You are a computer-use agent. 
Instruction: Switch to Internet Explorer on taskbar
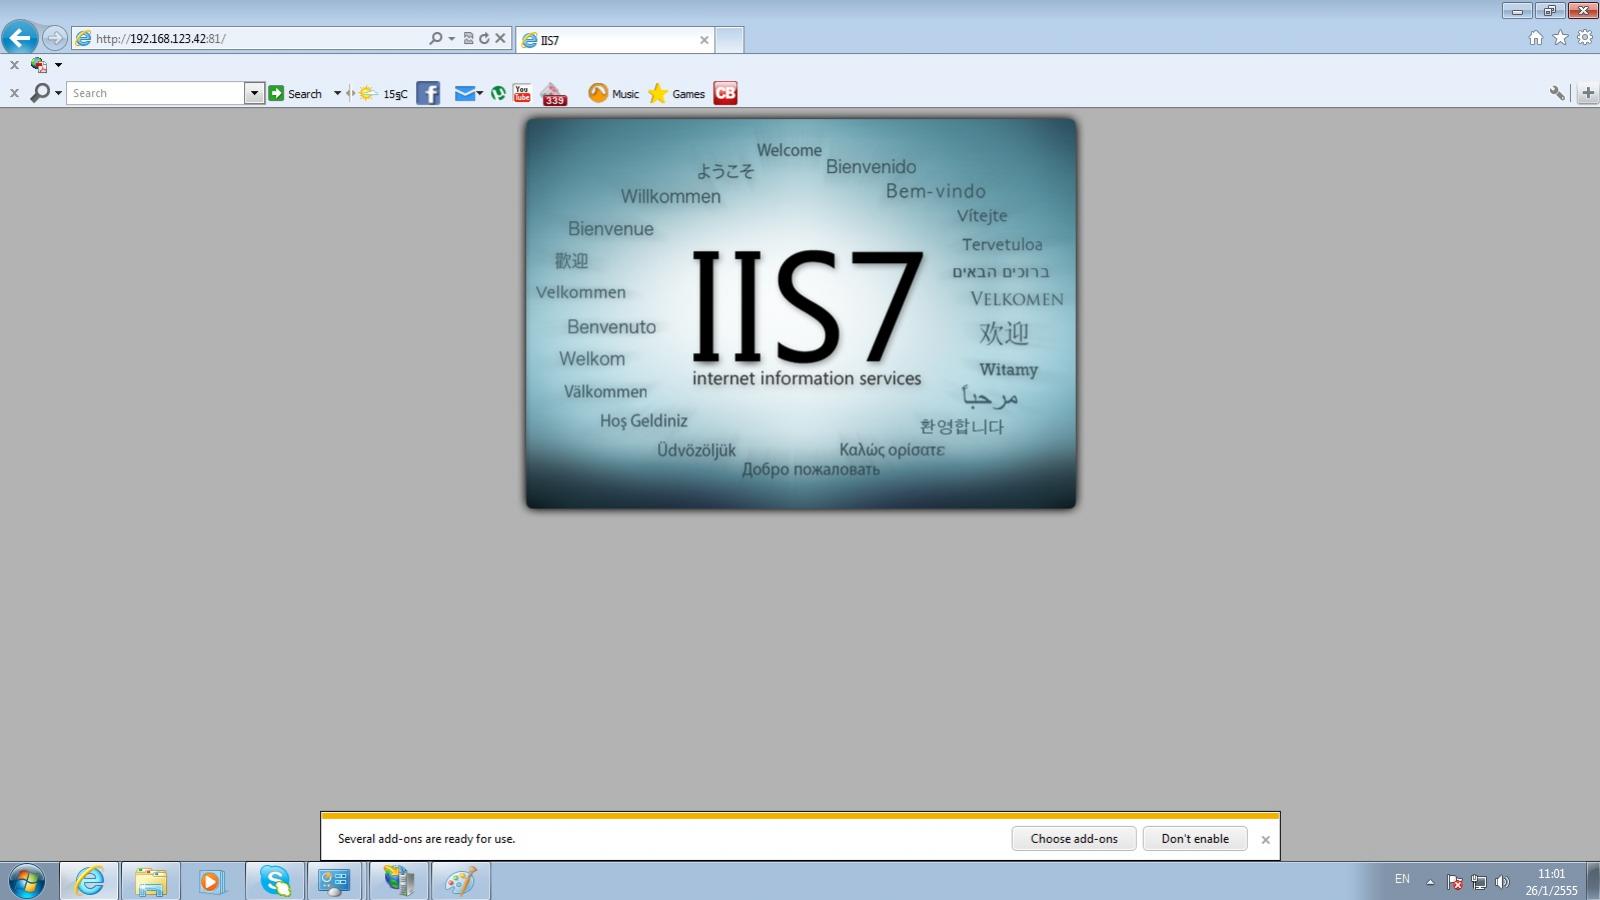89,881
